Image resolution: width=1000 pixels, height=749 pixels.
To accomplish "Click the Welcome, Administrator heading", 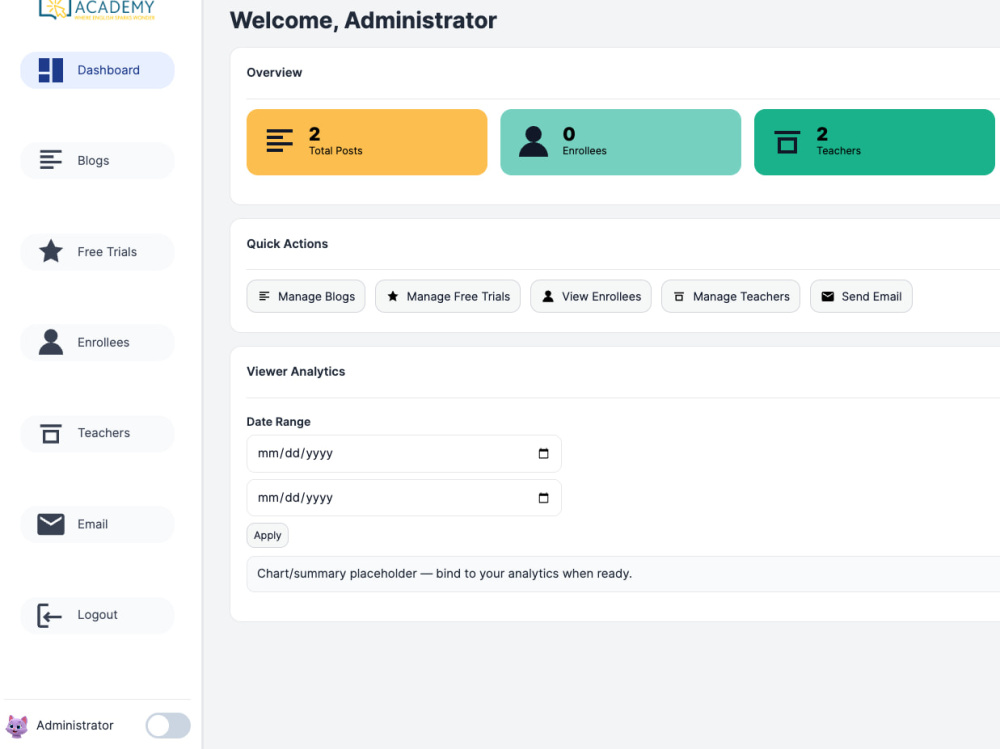I will point(363,20).
